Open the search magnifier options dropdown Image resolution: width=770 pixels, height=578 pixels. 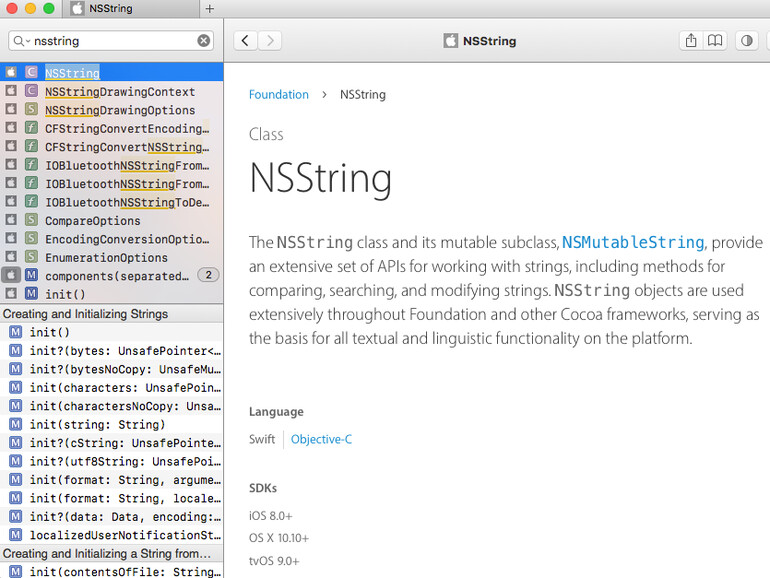pos(21,41)
